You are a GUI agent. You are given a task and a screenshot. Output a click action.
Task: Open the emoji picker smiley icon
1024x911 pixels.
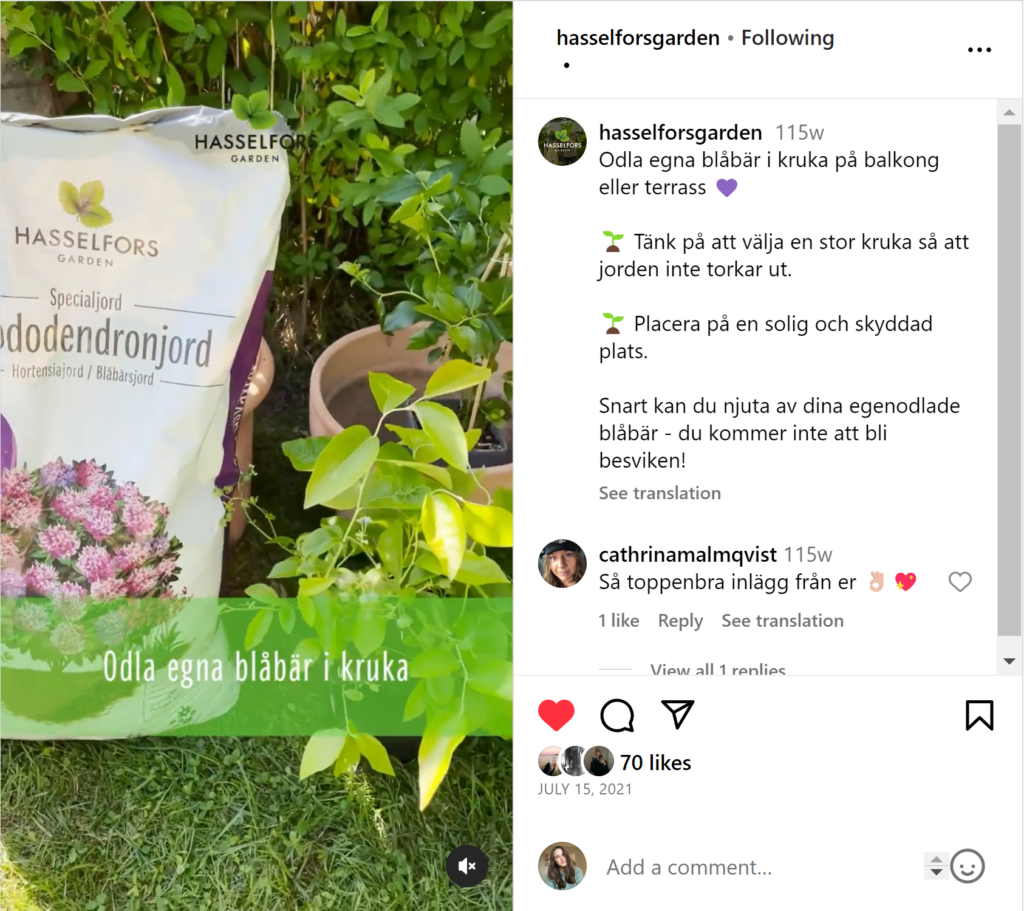[967, 867]
